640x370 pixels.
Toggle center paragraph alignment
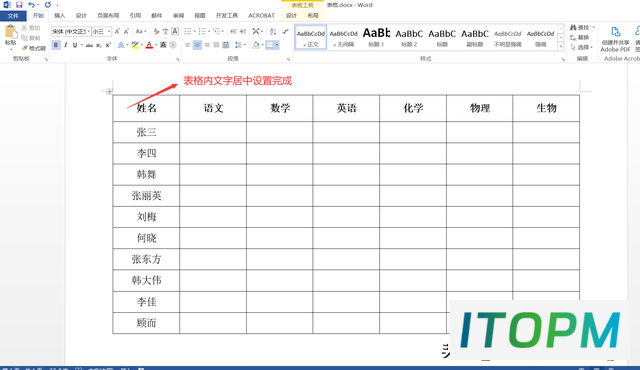click(x=197, y=45)
